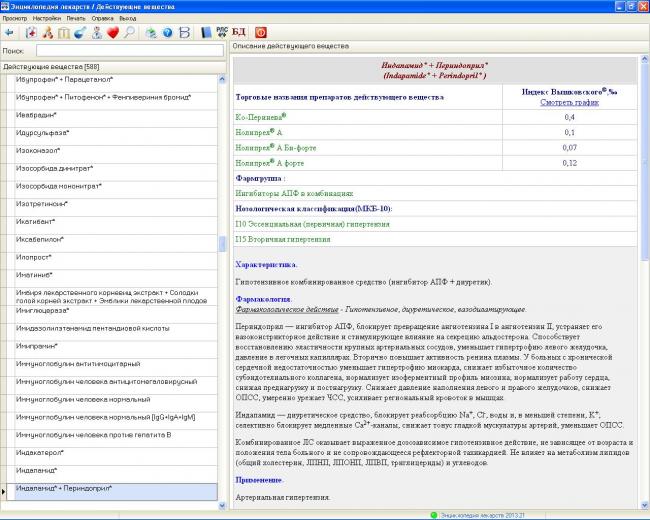The height and width of the screenshot is (520, 650).
Task: Select Ибупрофен + Парацетамол in list
Action: pos(116,83)
